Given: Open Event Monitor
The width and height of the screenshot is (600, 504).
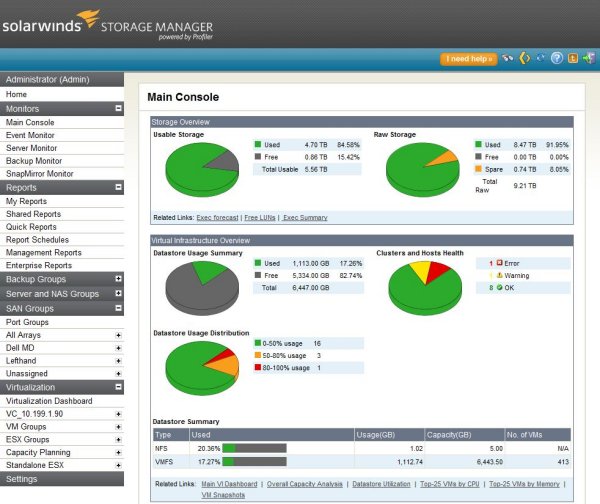Looking at the screenshot, I should 62,135.
